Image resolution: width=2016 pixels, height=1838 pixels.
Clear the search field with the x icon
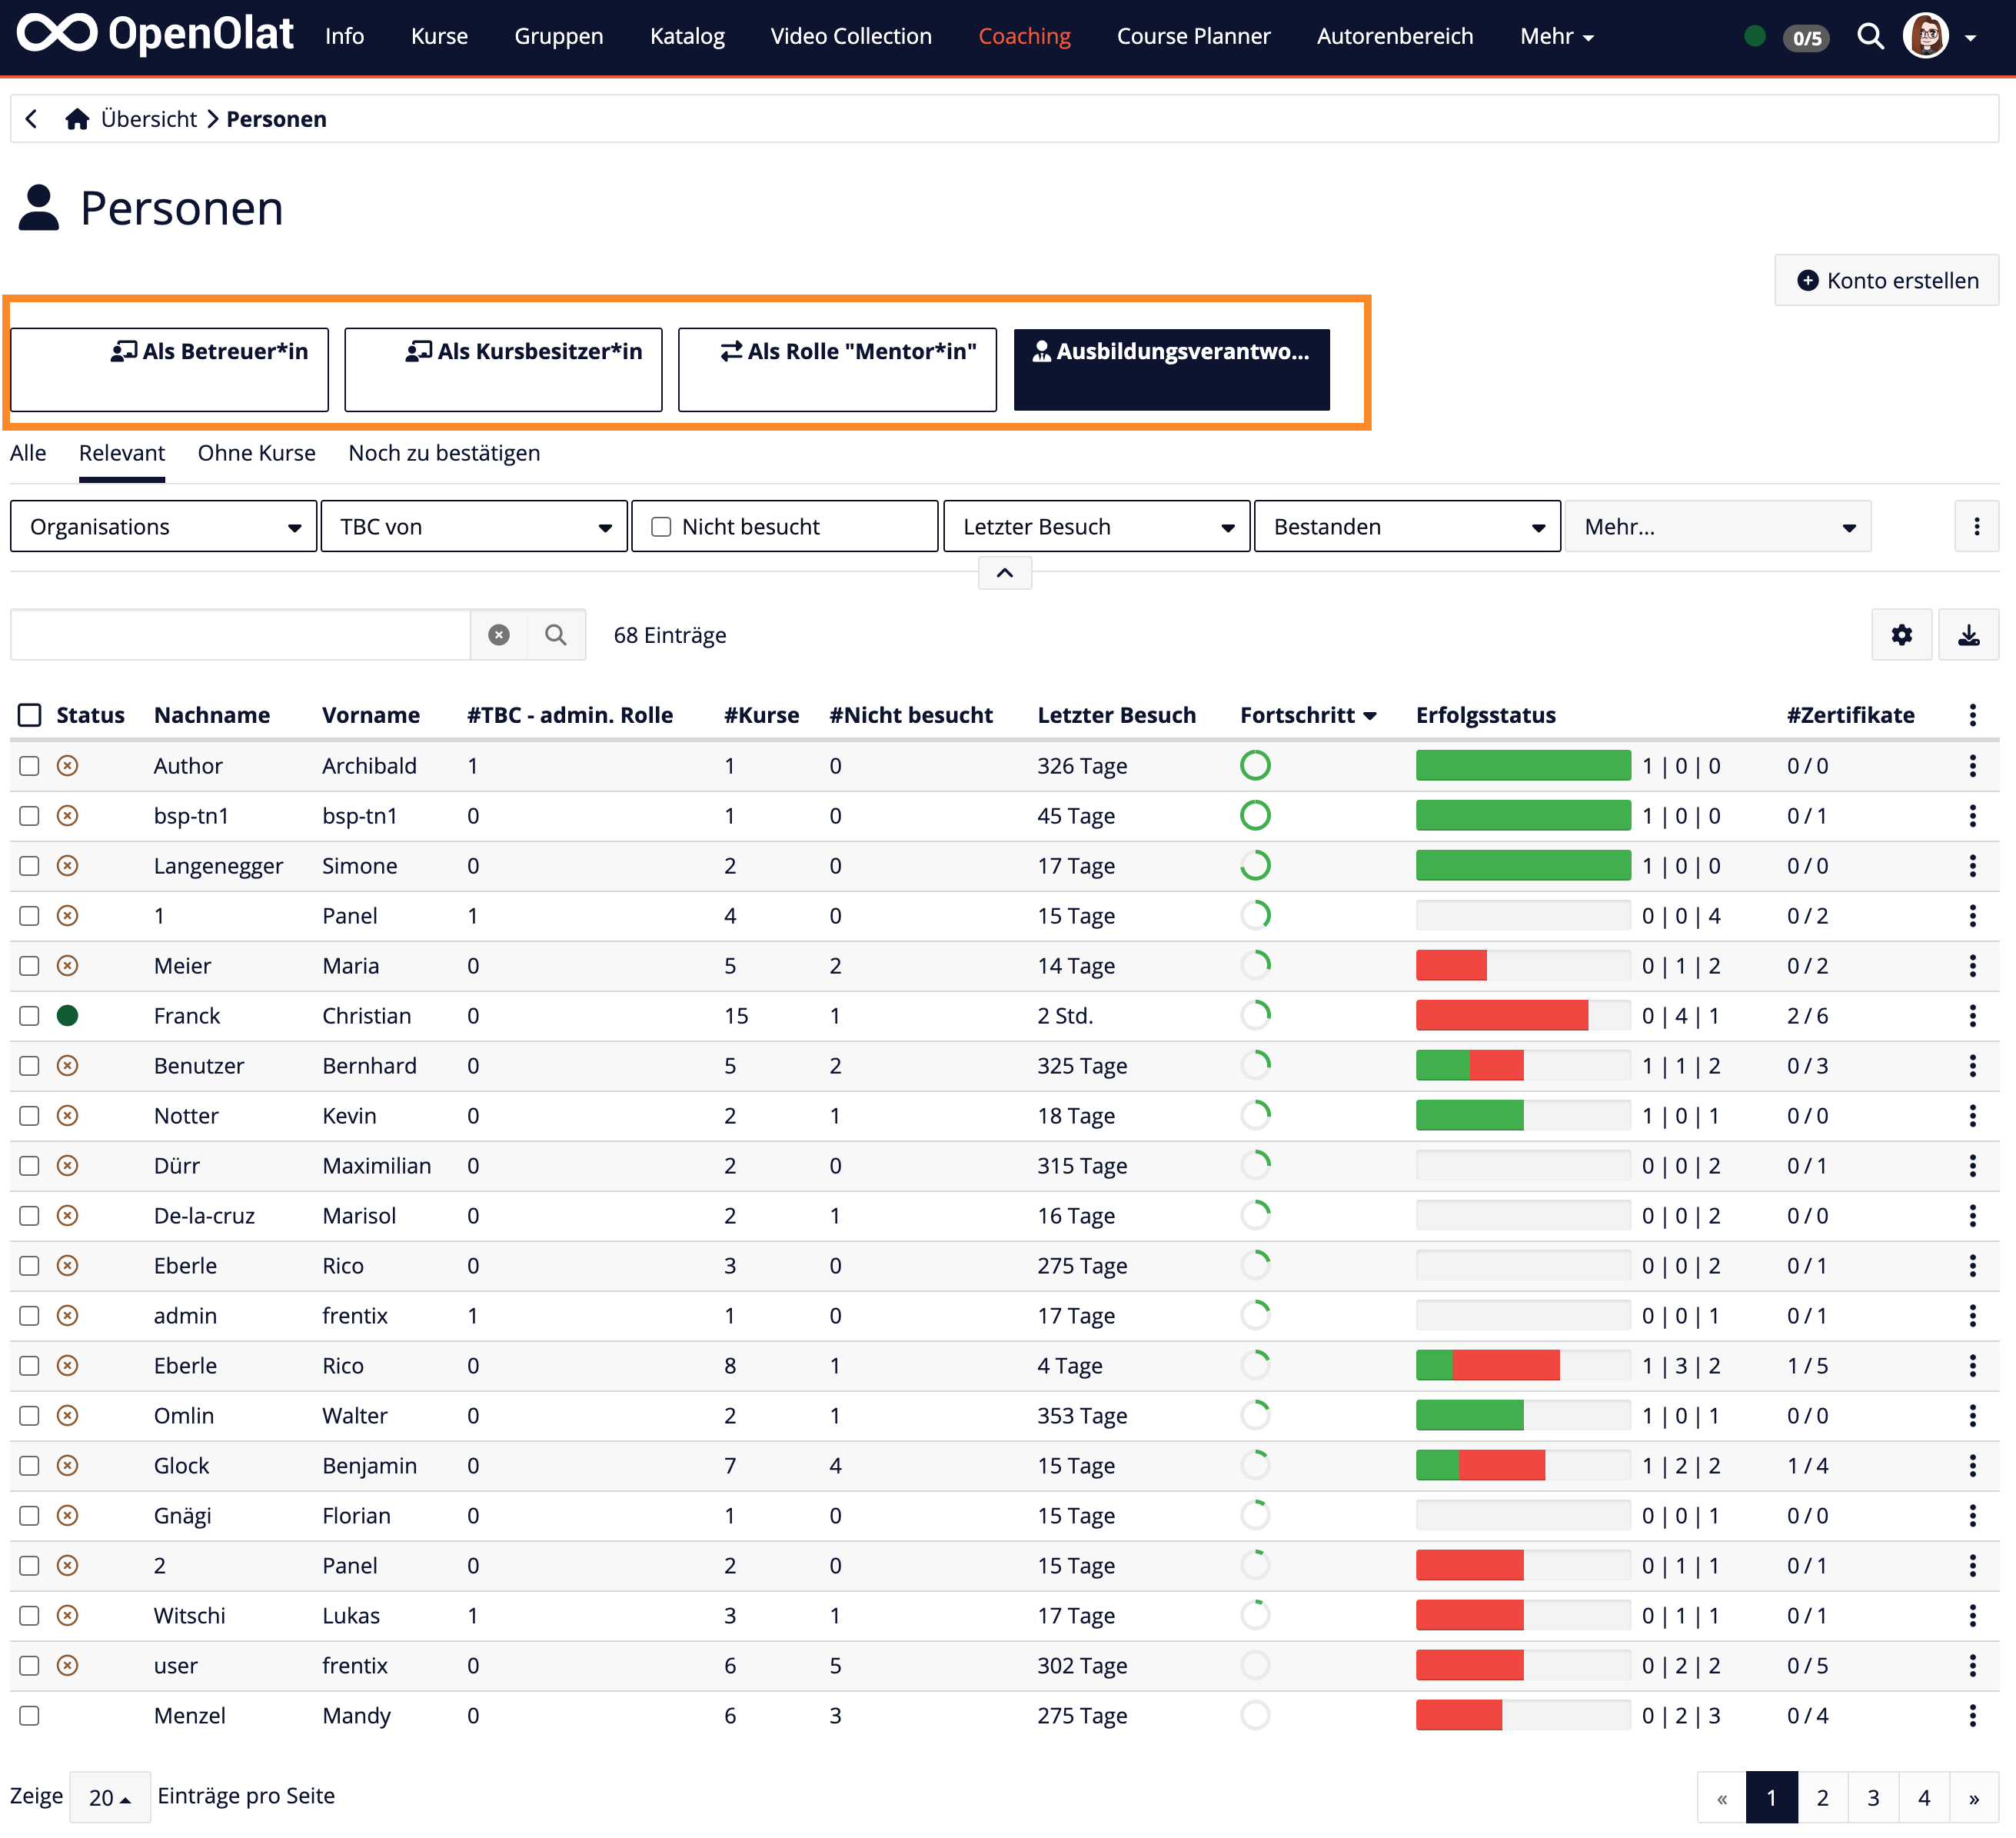click(499, 634)
